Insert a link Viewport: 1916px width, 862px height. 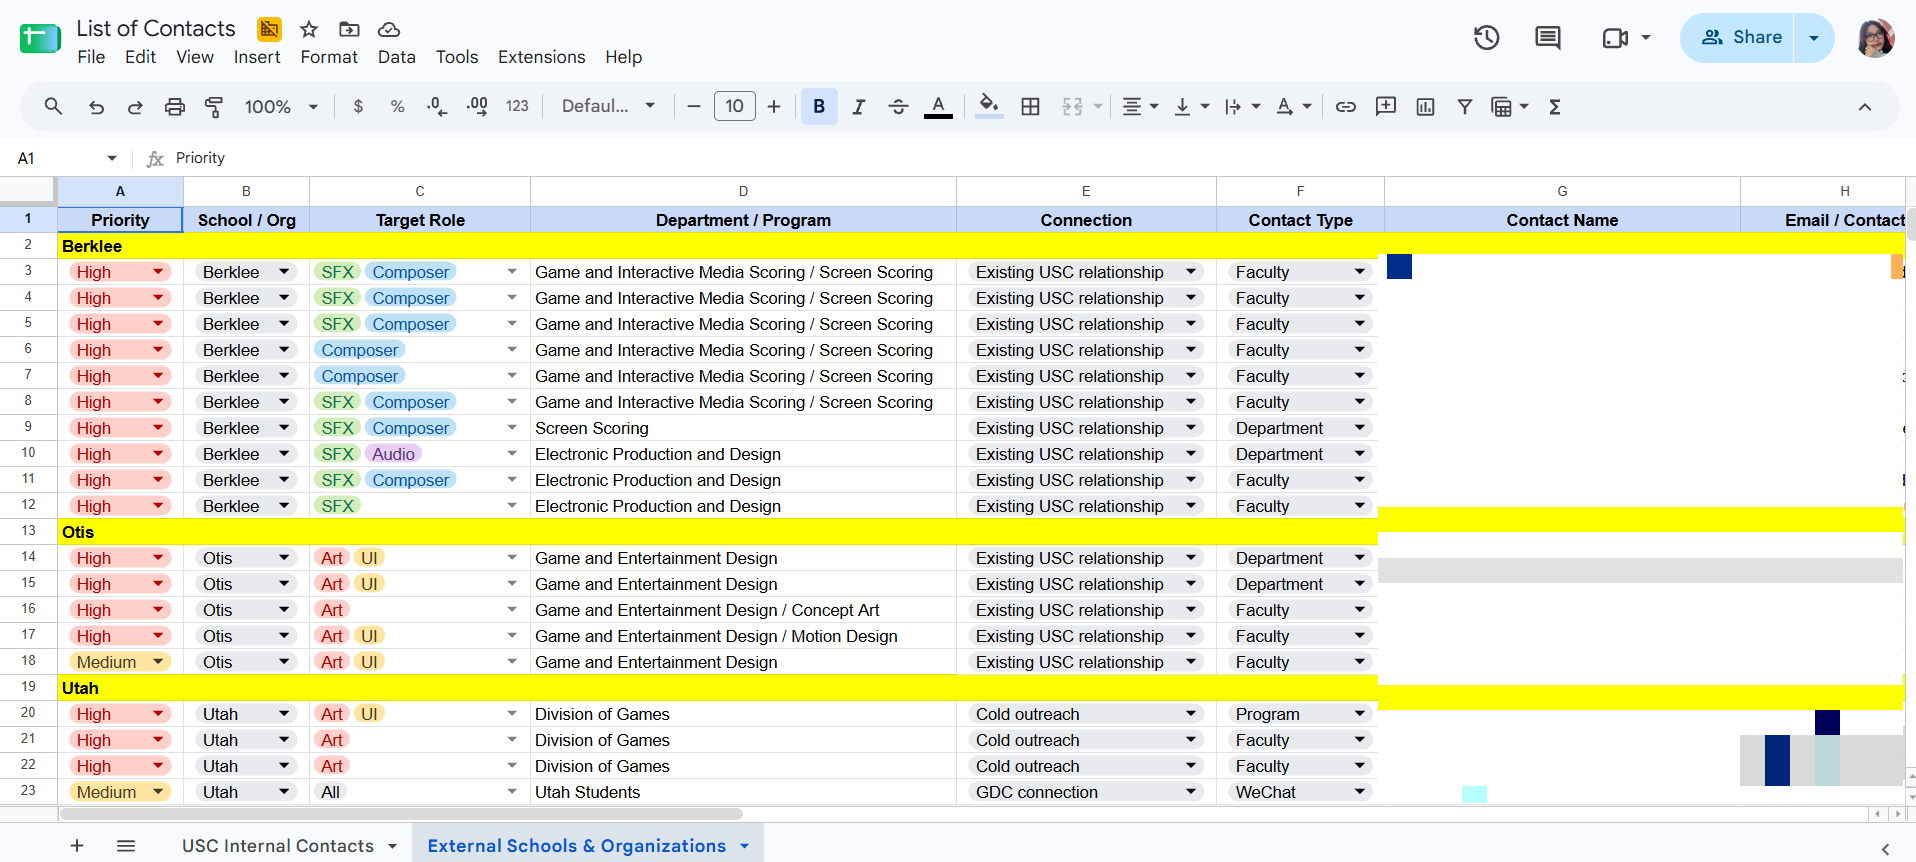click(1346, 107)
